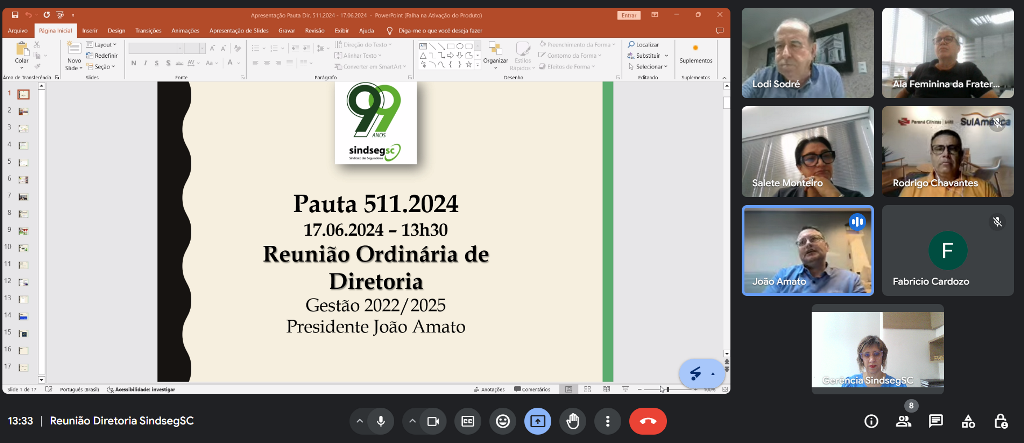Leave the call with red hang-up button
The image size is (1024, 443).
pos(647,421)
